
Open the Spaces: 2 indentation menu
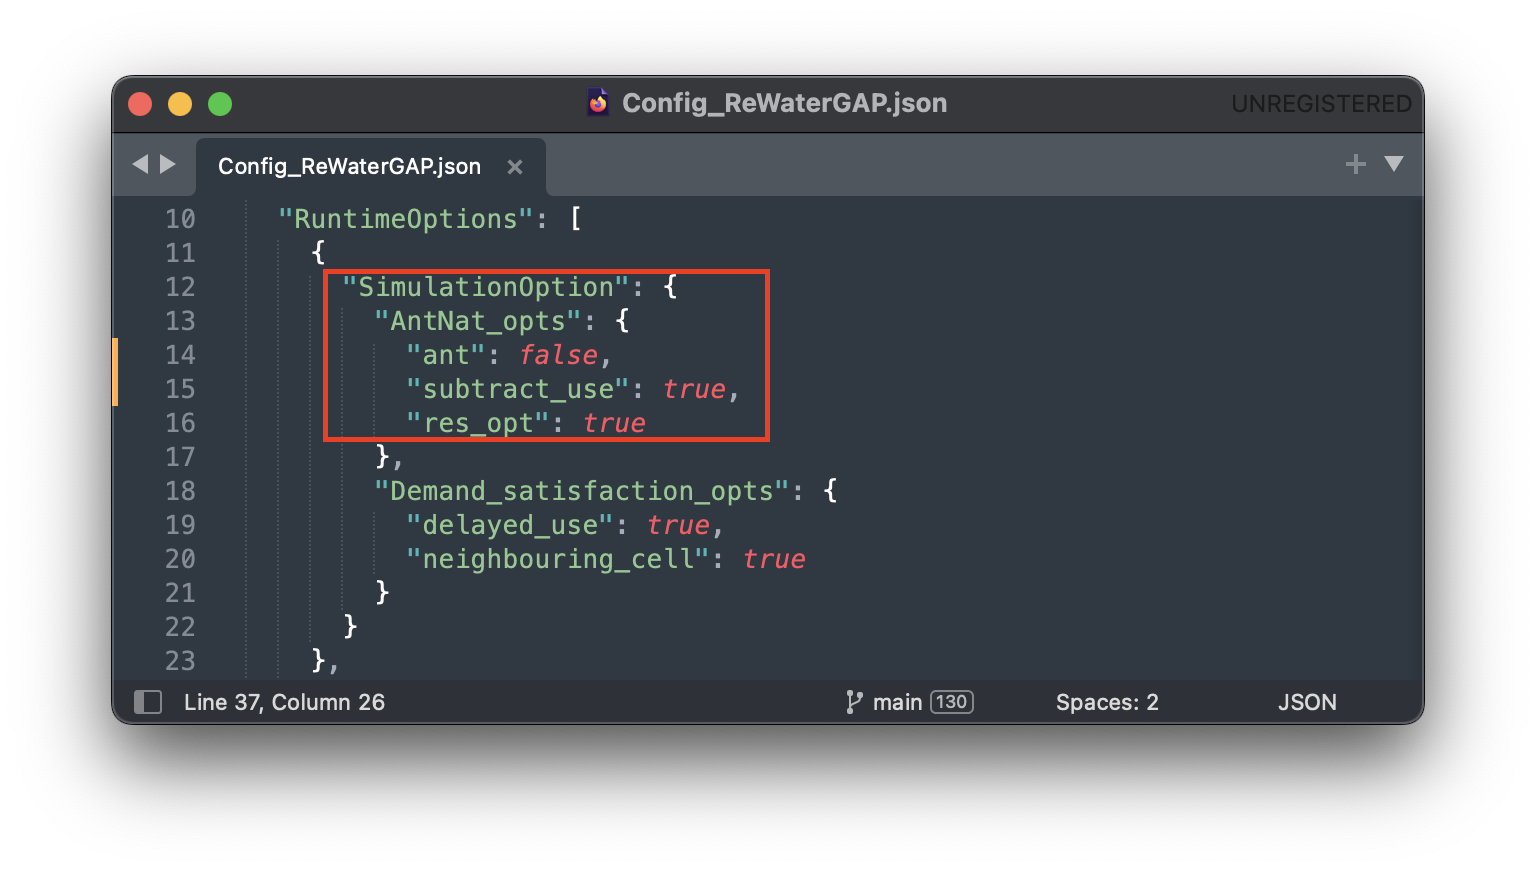[x=1106, y=702]
